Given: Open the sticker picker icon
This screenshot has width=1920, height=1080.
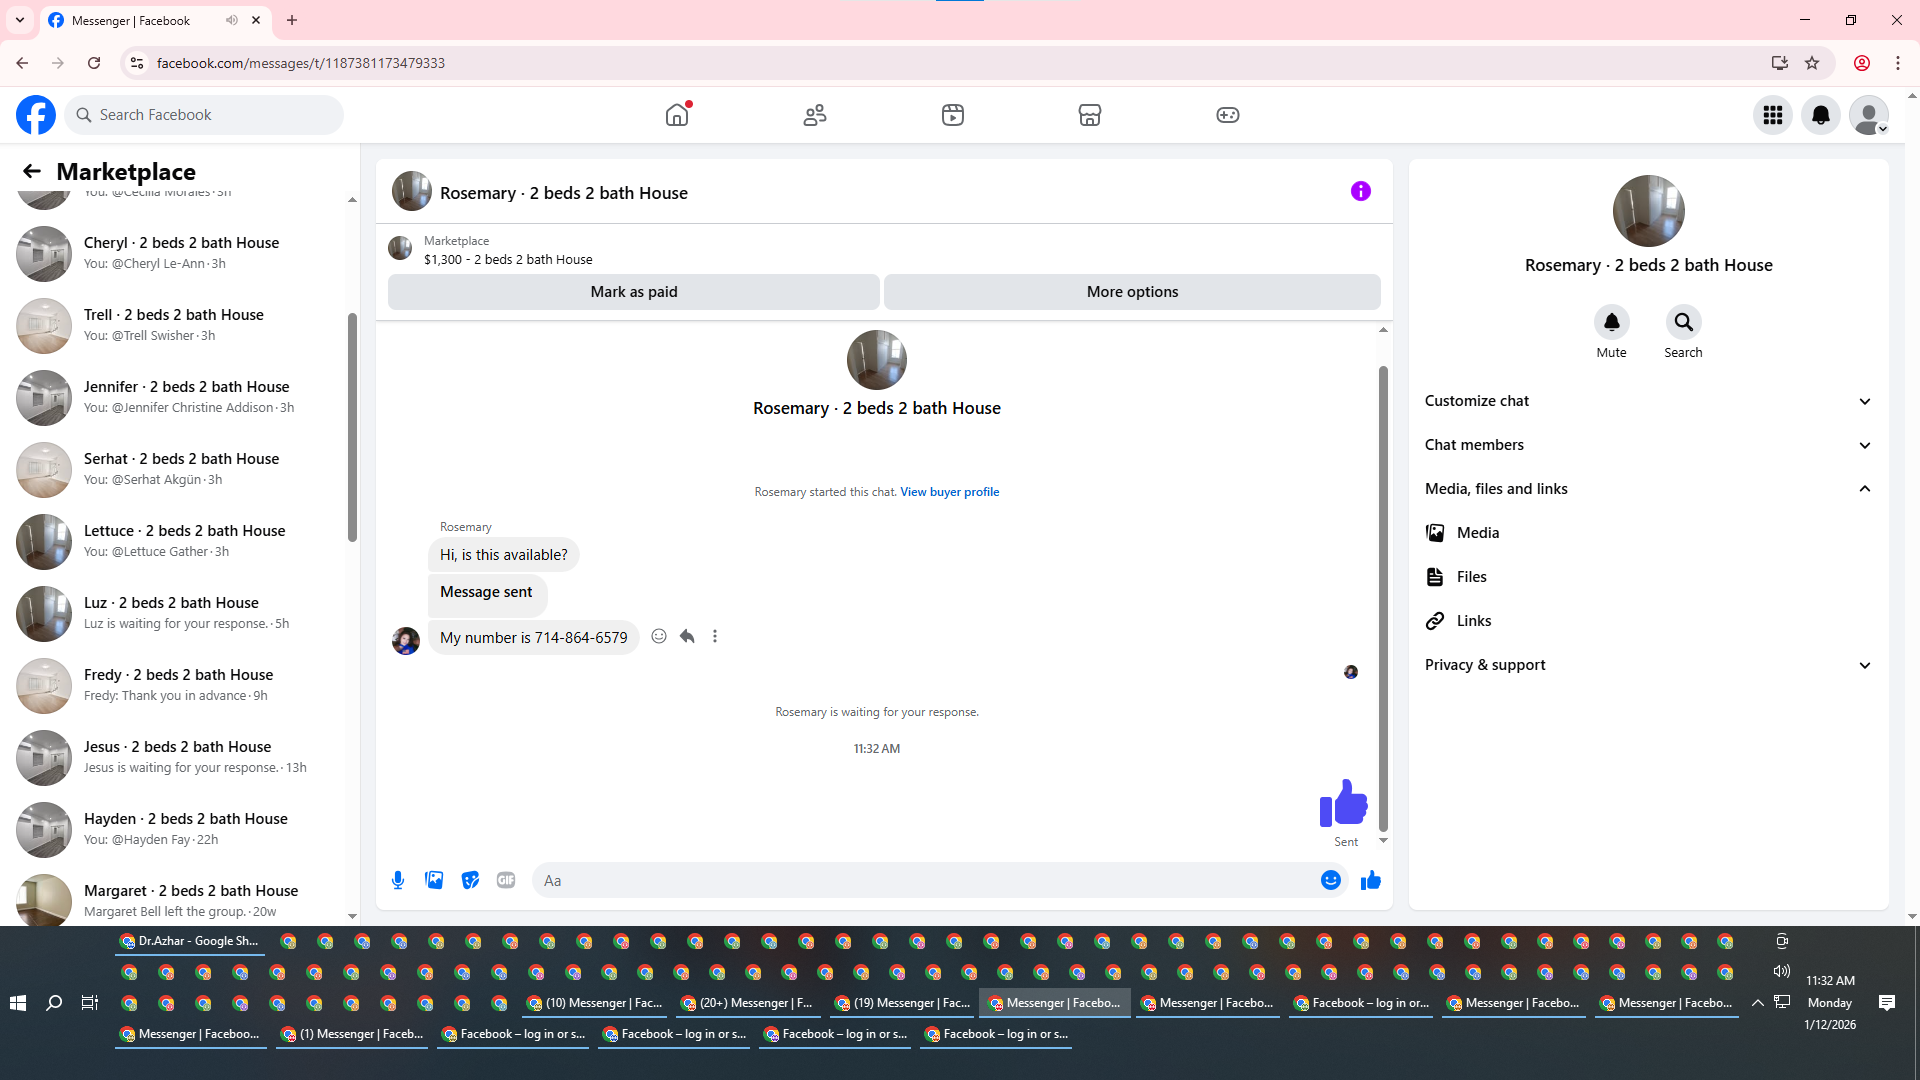Looking at the screenshot, I should [x=470, y=880].
